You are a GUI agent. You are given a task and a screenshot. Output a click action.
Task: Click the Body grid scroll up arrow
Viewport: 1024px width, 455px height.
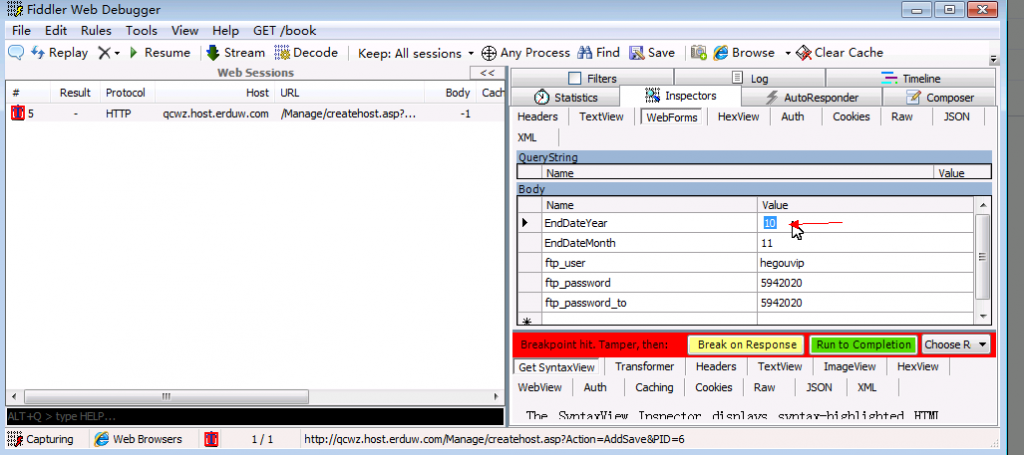[x=983, y=205]
